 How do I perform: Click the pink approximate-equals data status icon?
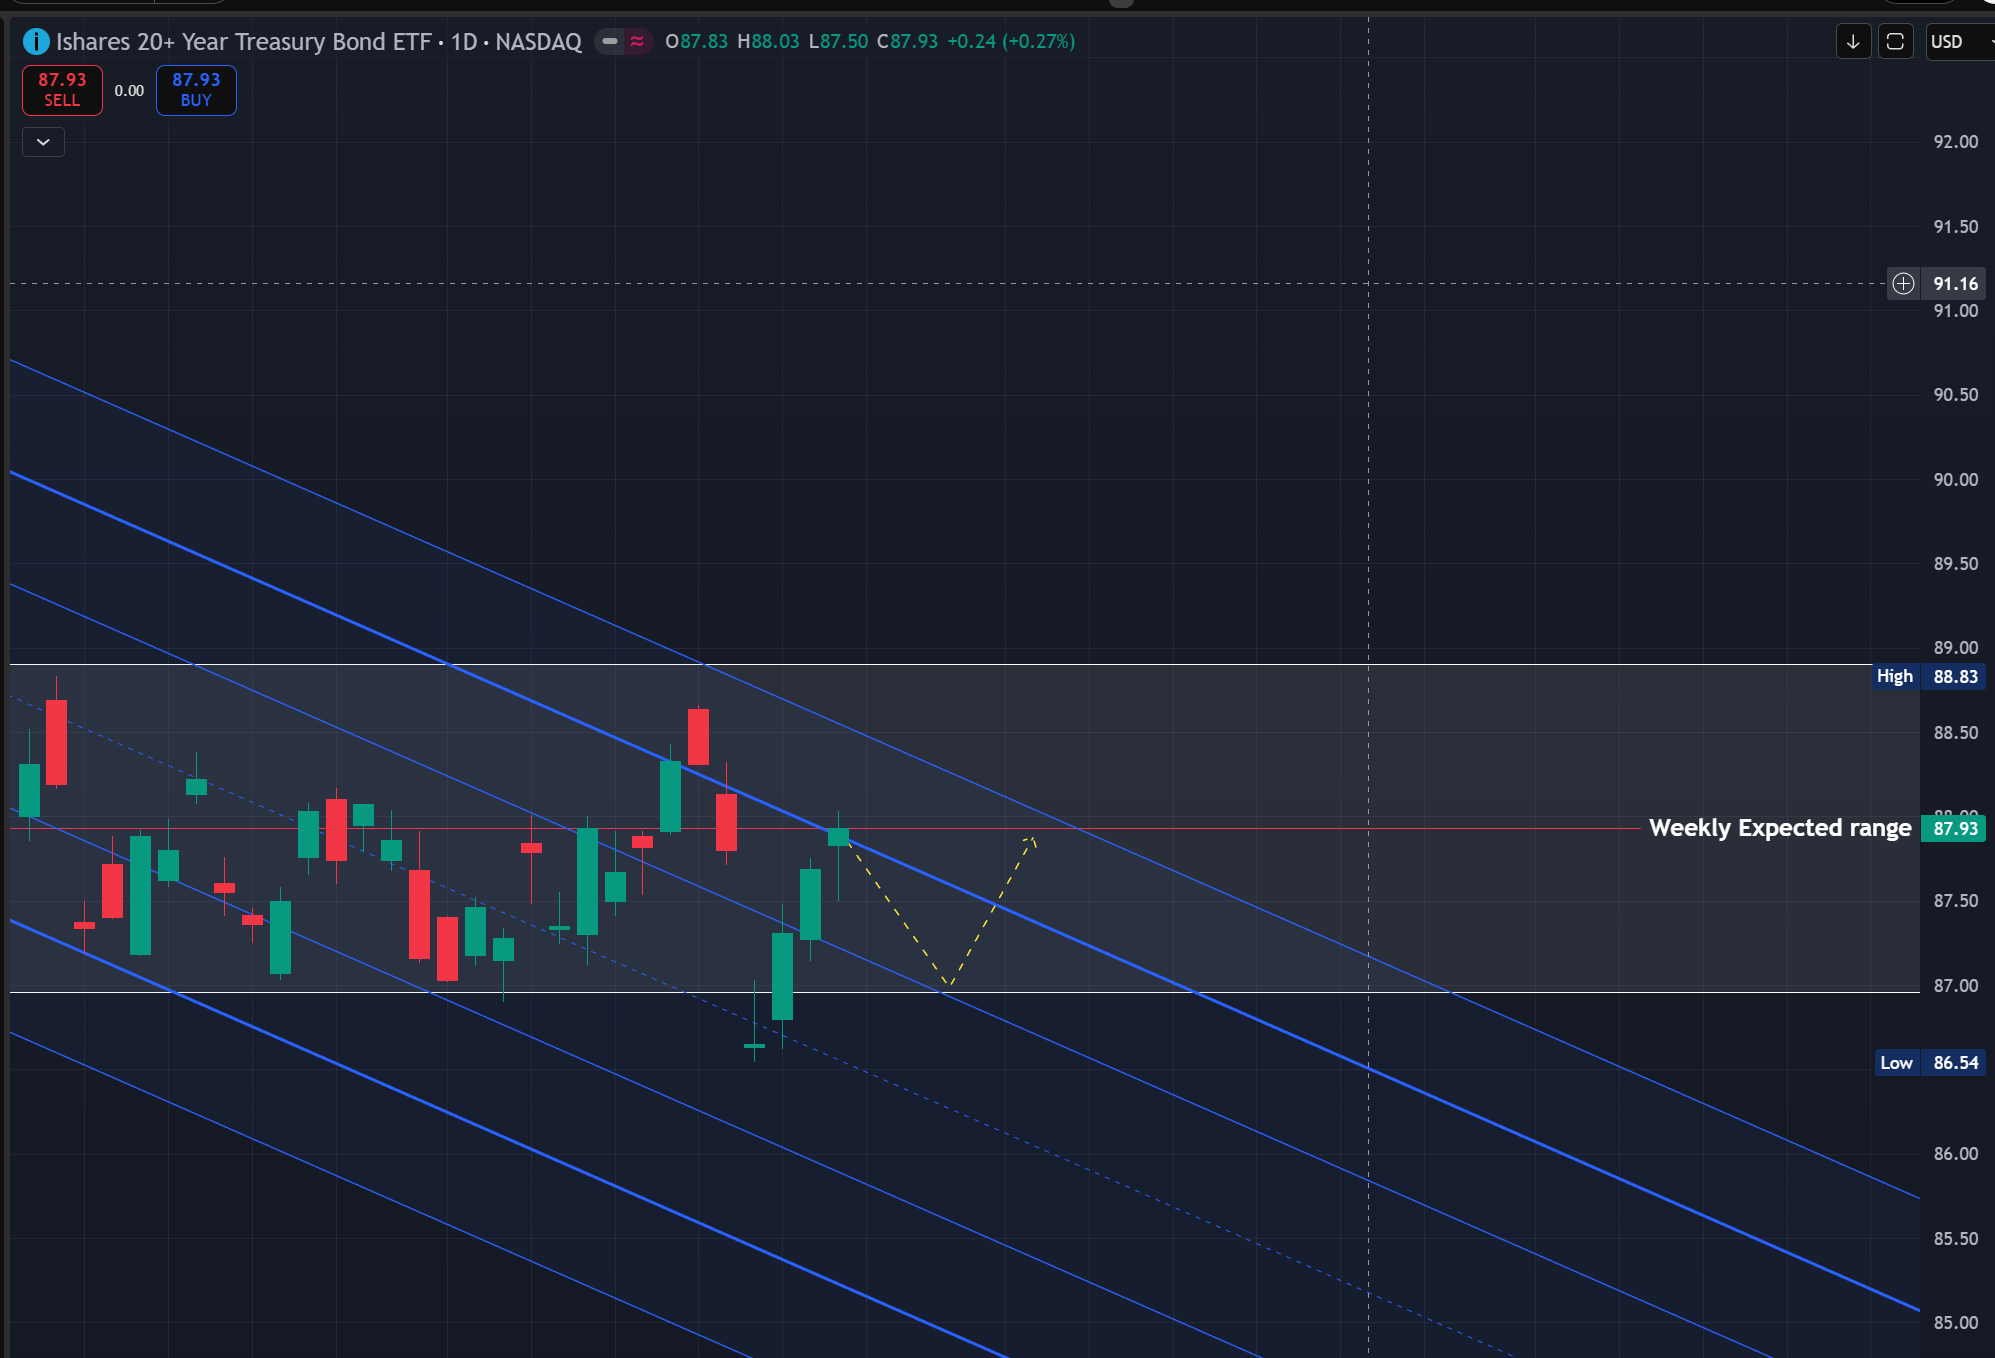tap(637, 42)
